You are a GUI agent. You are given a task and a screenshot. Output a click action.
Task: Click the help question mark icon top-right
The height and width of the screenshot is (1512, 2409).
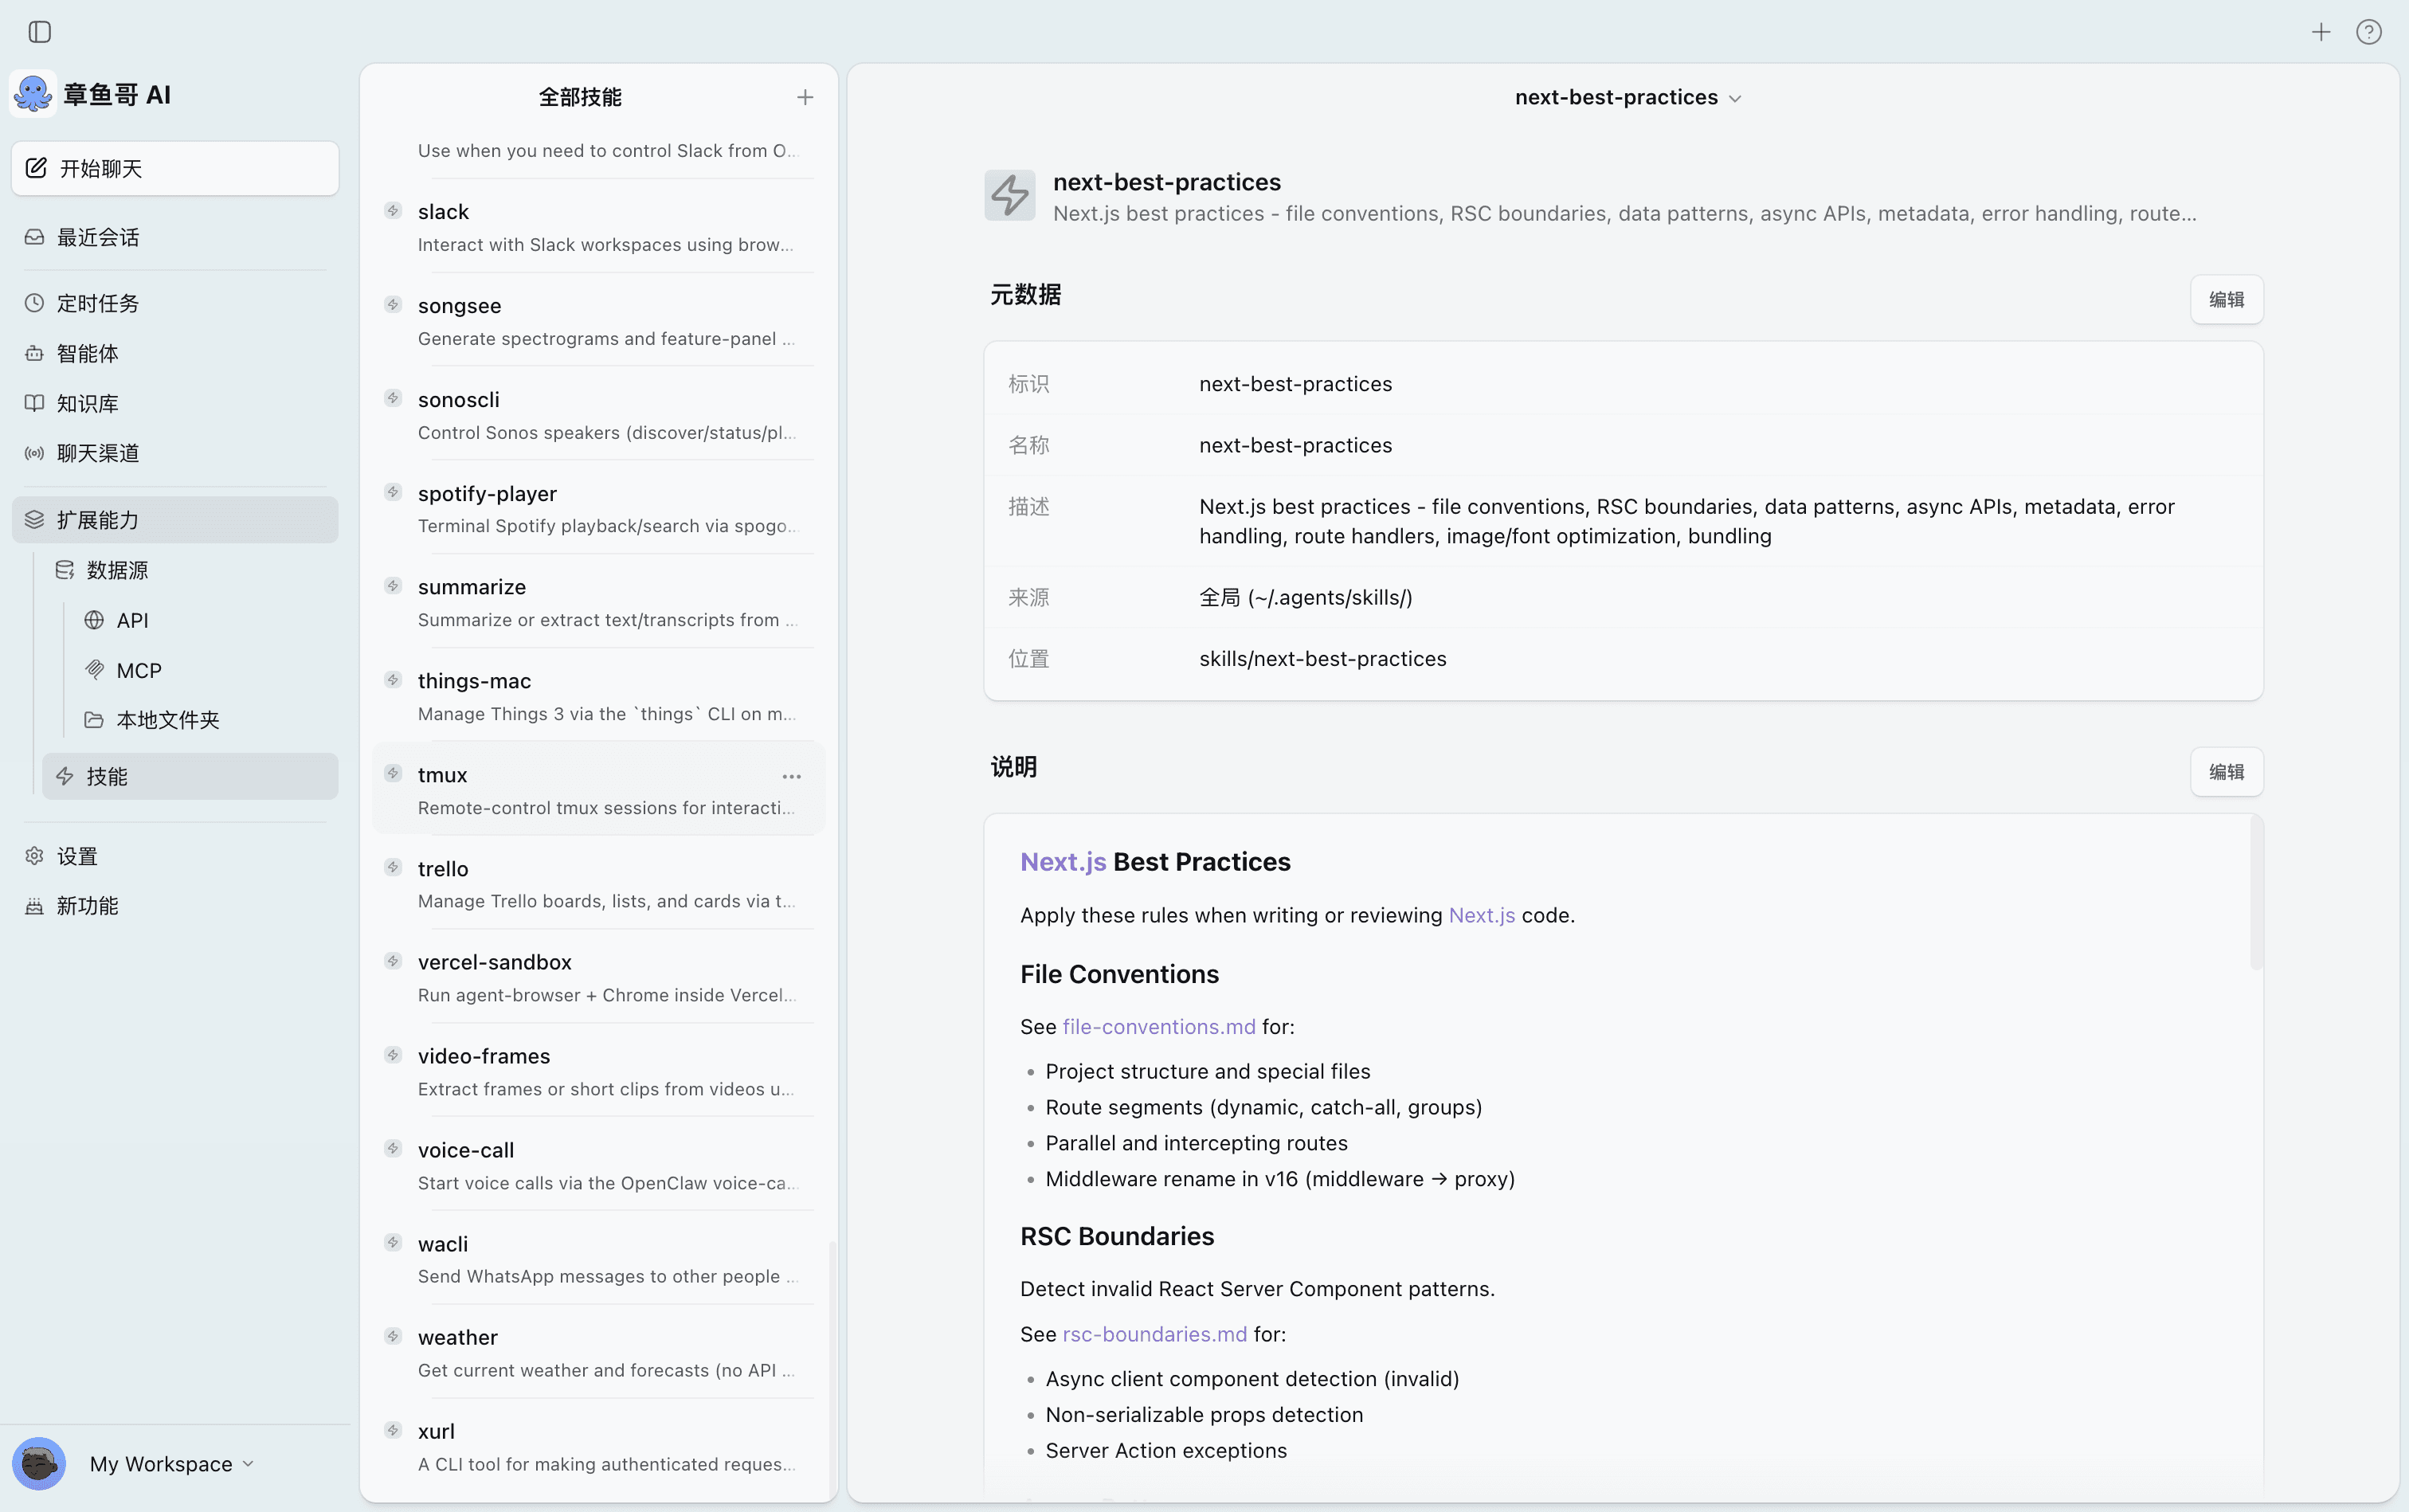coord(2368,32)
